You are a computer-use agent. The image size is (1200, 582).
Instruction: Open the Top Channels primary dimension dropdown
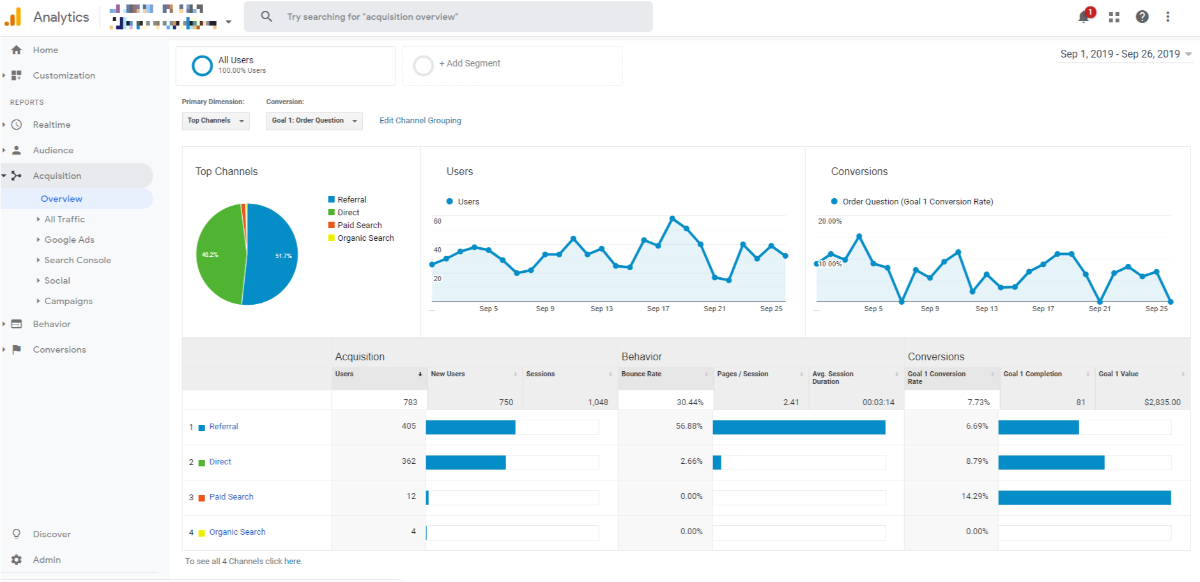(x=216, y=119)
